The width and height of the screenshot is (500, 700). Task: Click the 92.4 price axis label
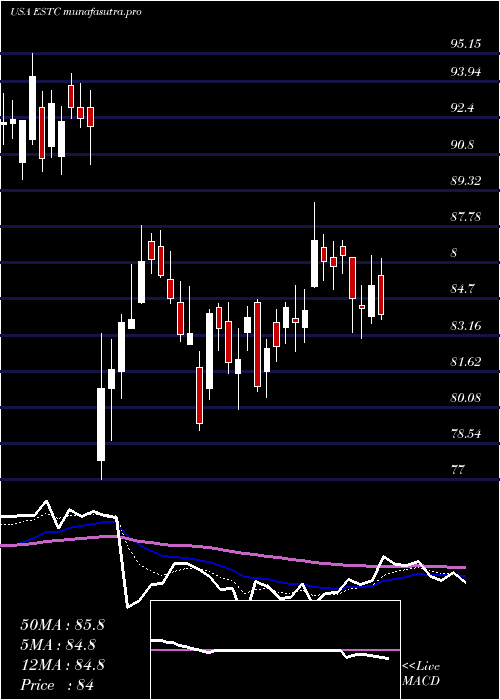(463, 108)
